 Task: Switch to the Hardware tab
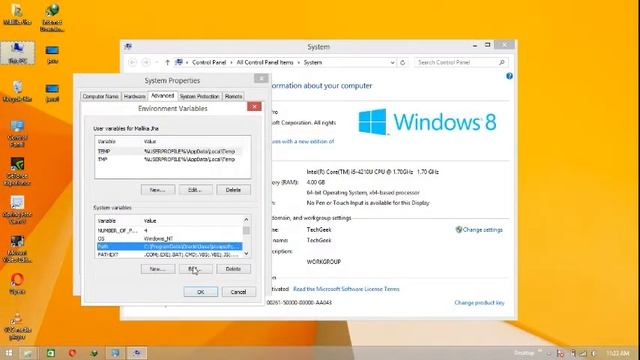click(134, 96)
